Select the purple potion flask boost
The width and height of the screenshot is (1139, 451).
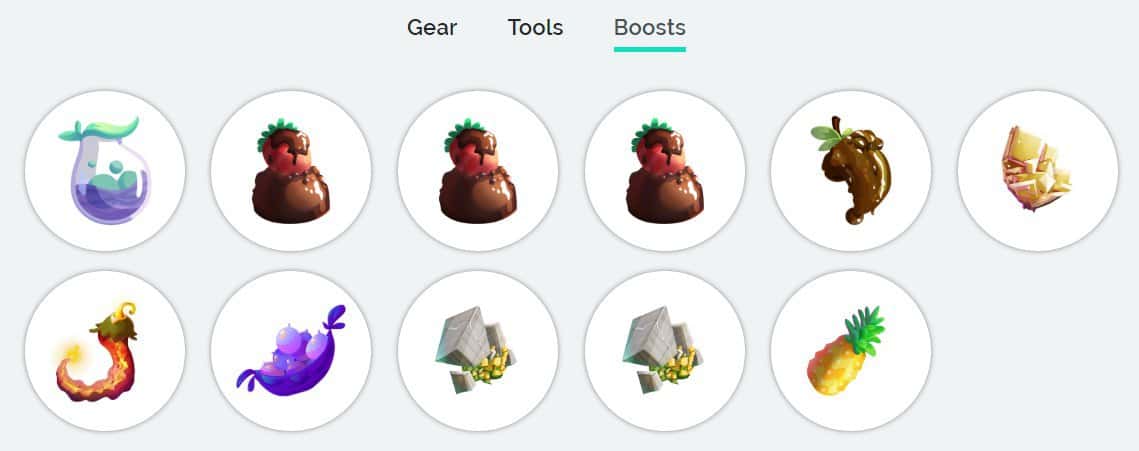click(x=105, y=171)
